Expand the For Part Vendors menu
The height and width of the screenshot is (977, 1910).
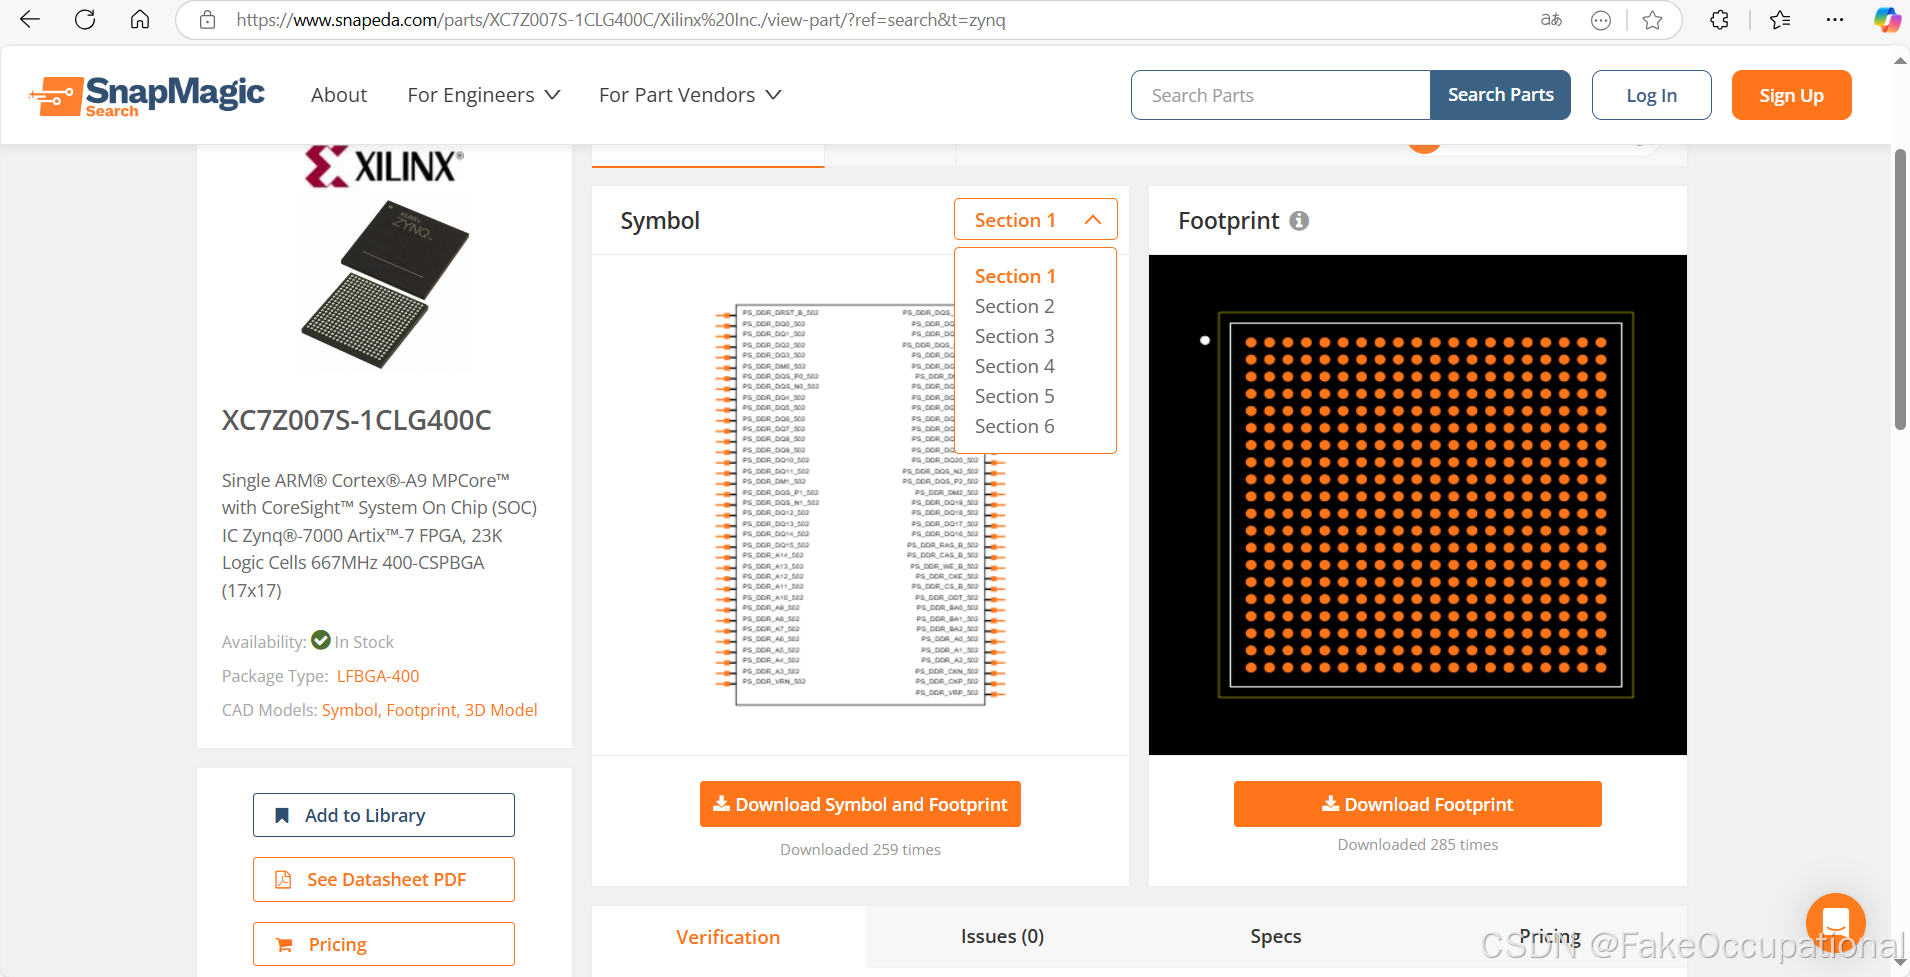[x=690, y=95]
